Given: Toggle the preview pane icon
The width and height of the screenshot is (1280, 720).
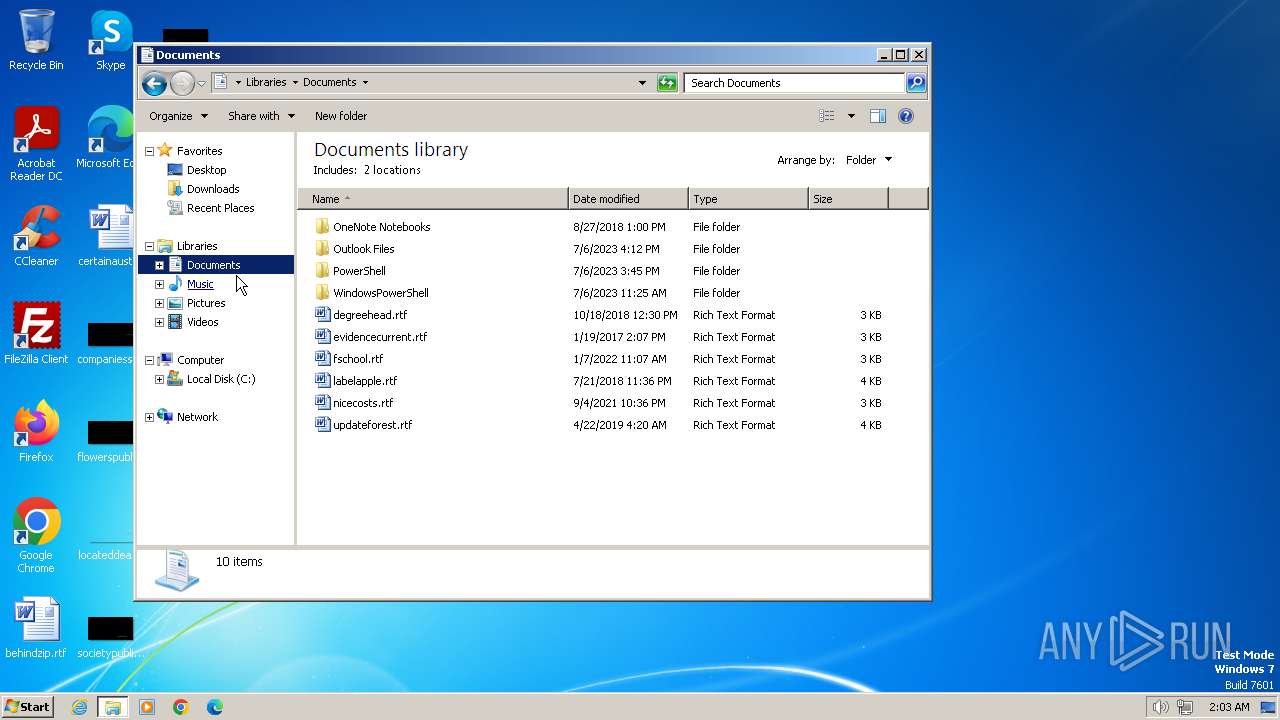Looking at the screenshot, I should click(878, 116).
